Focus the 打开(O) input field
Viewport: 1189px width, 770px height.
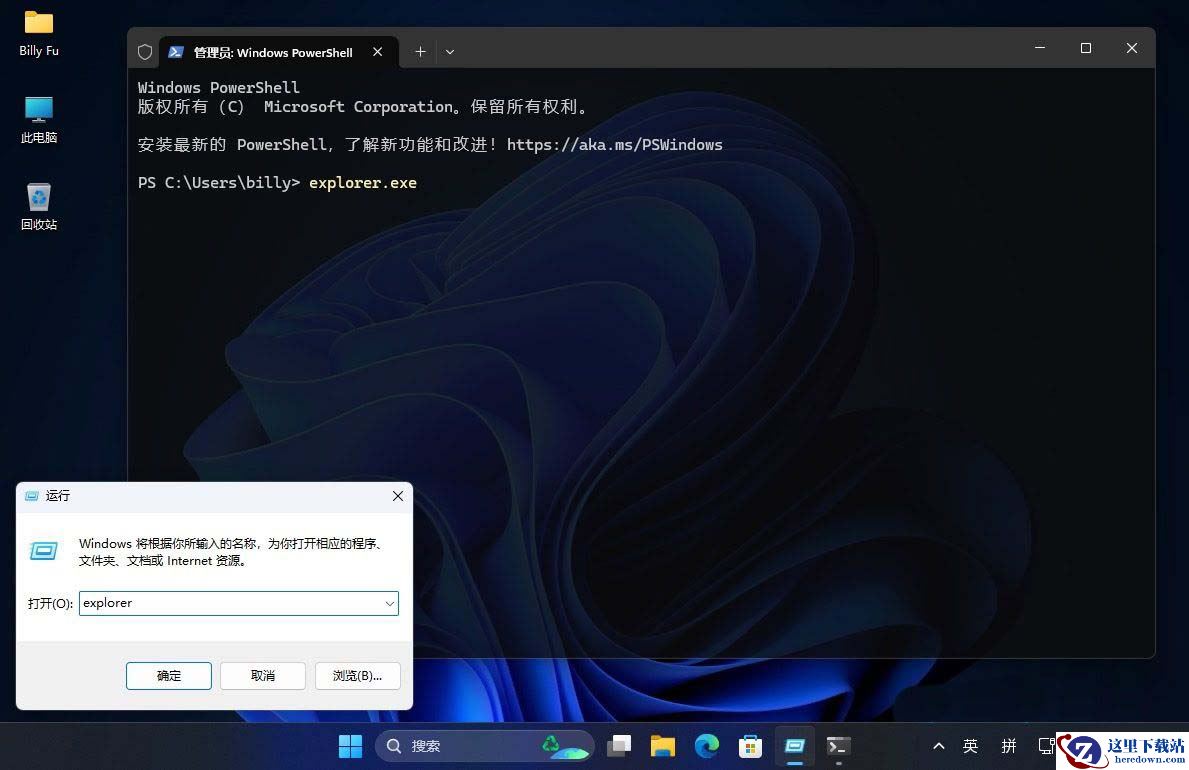(x=239, y=603)
